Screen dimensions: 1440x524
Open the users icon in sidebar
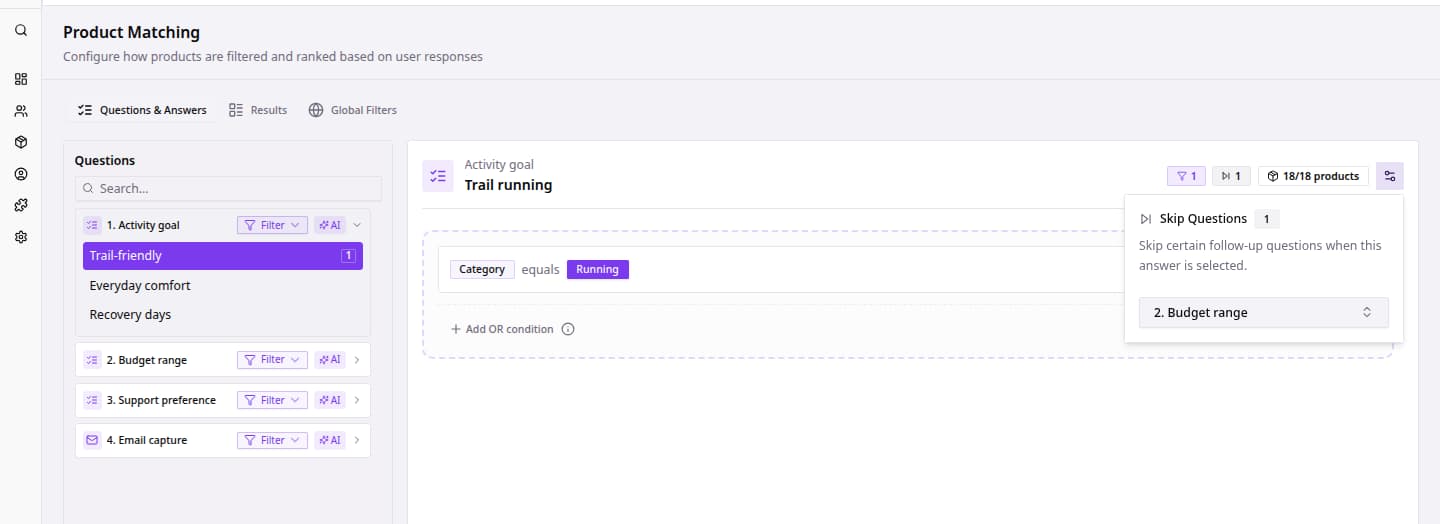pyautogui.click(x=21, y=111)
